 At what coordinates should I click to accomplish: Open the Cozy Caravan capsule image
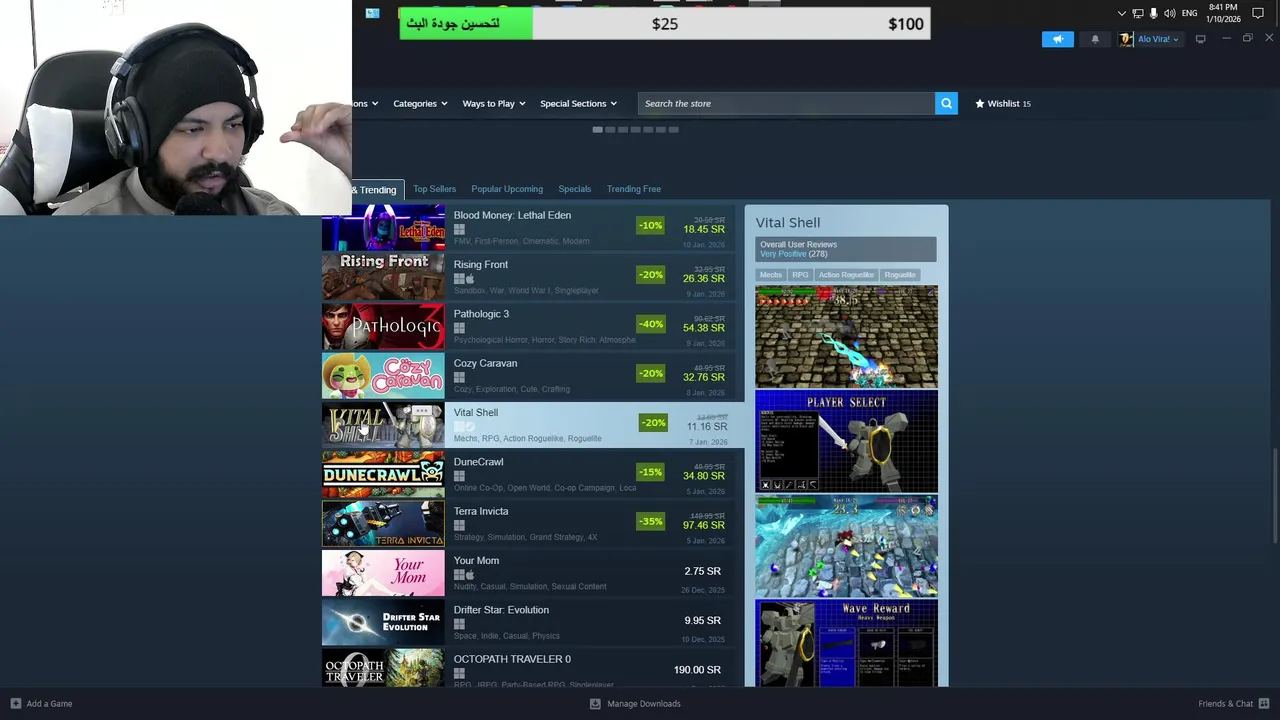(383, 376)
